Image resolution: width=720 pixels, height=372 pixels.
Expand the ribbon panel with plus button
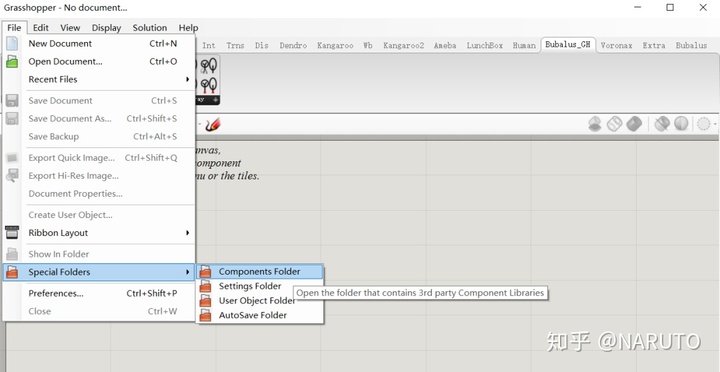tap(216, 100)
